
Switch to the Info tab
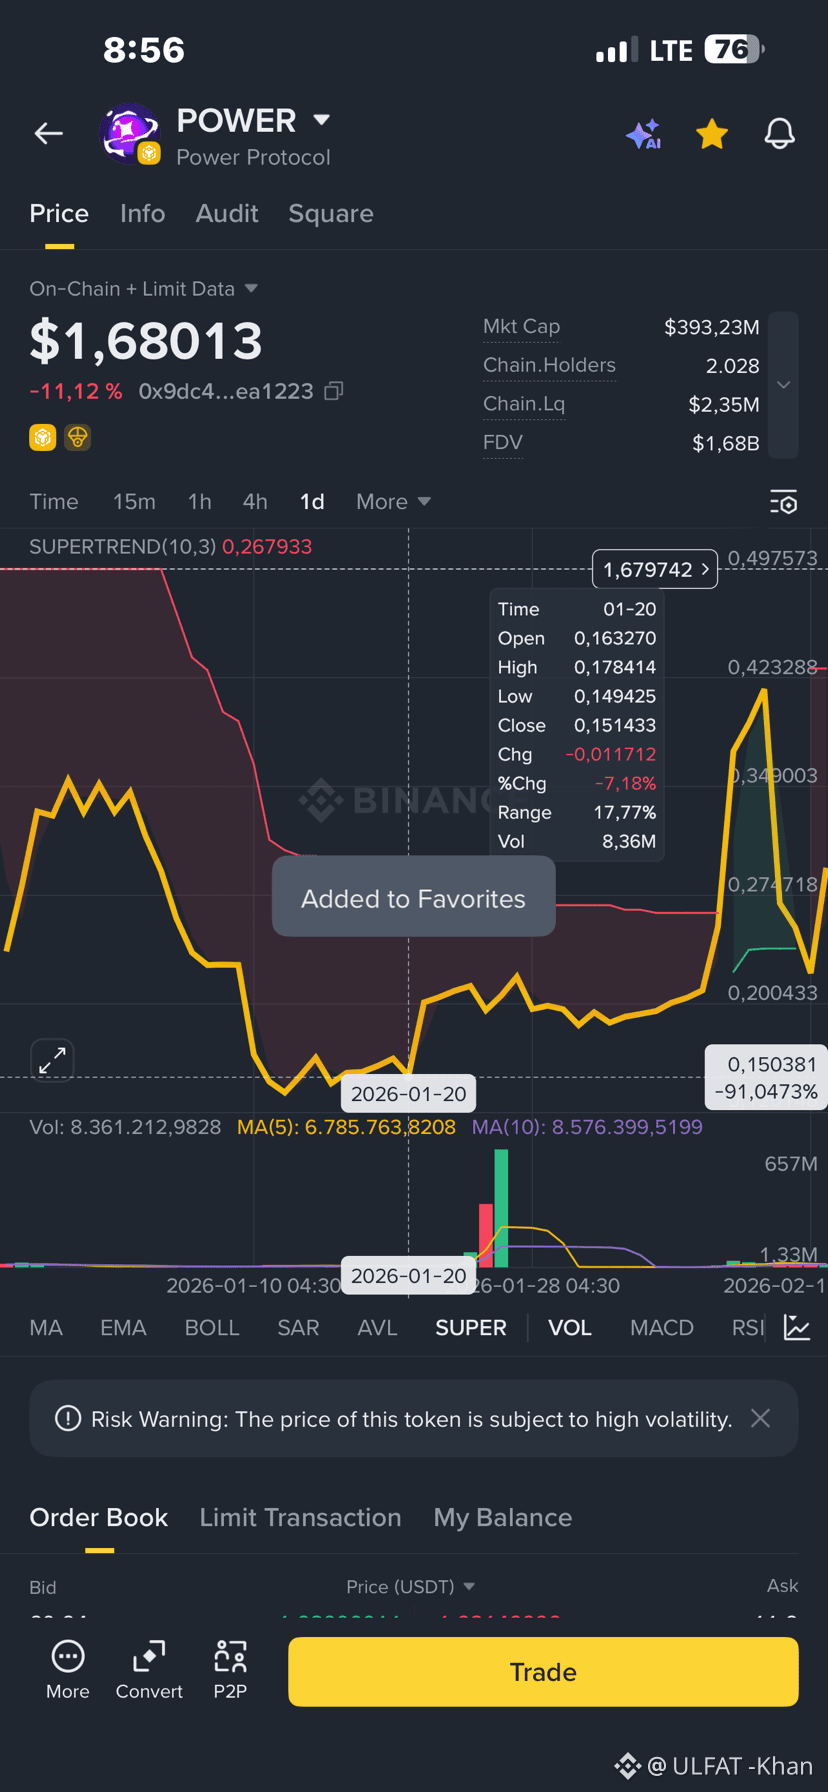point(142,213)
